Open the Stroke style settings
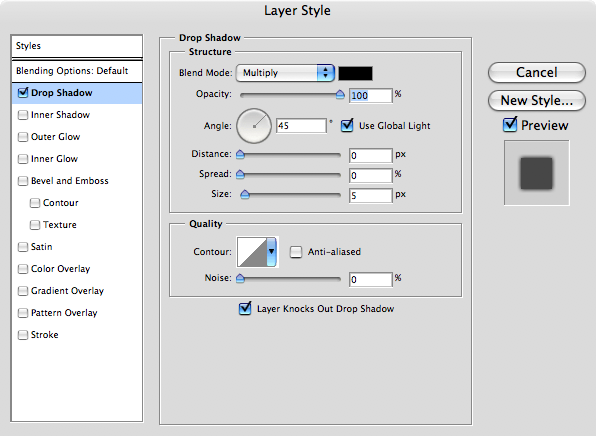Screen dimensions: 596x436 coord(44,335)
